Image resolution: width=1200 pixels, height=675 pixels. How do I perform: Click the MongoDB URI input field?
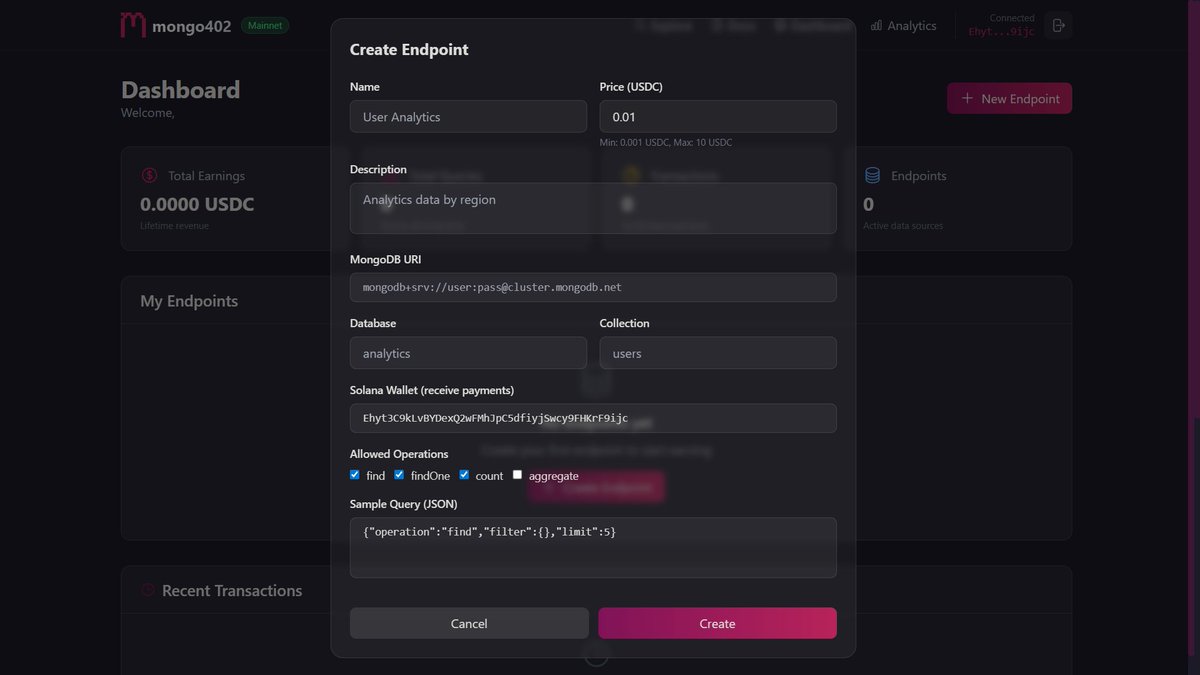coord(593,287)
